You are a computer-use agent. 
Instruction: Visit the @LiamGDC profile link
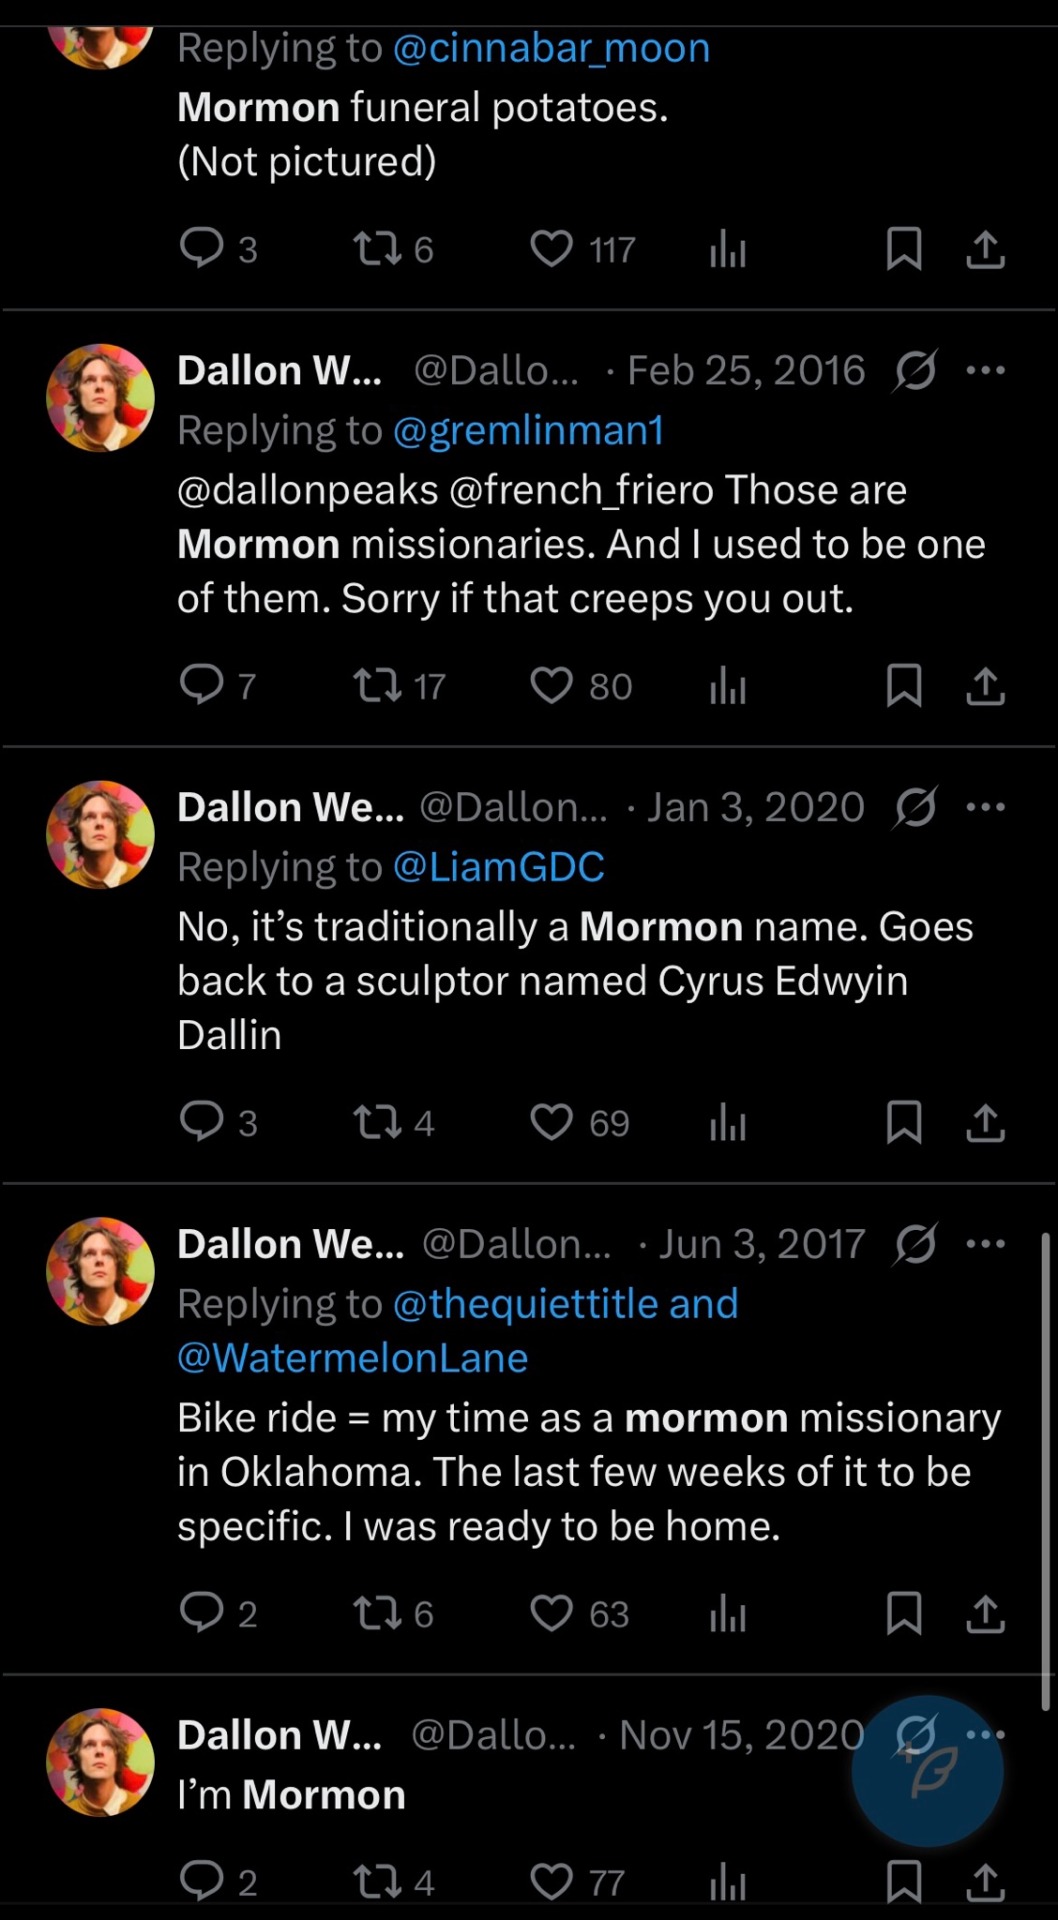(x=498, y=867)
